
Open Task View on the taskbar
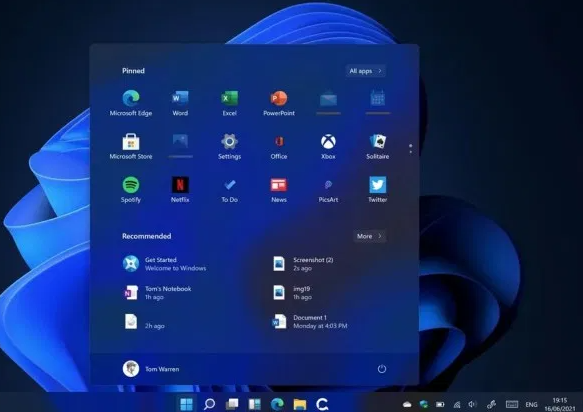[x=232, y=404]
